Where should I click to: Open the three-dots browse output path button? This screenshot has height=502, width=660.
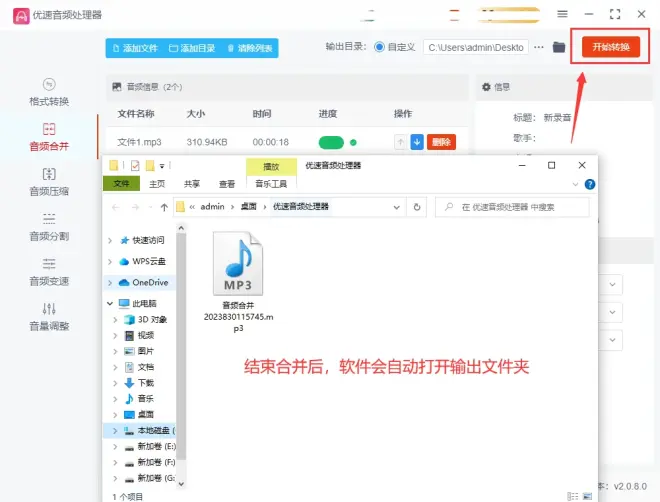pos(539,47)
